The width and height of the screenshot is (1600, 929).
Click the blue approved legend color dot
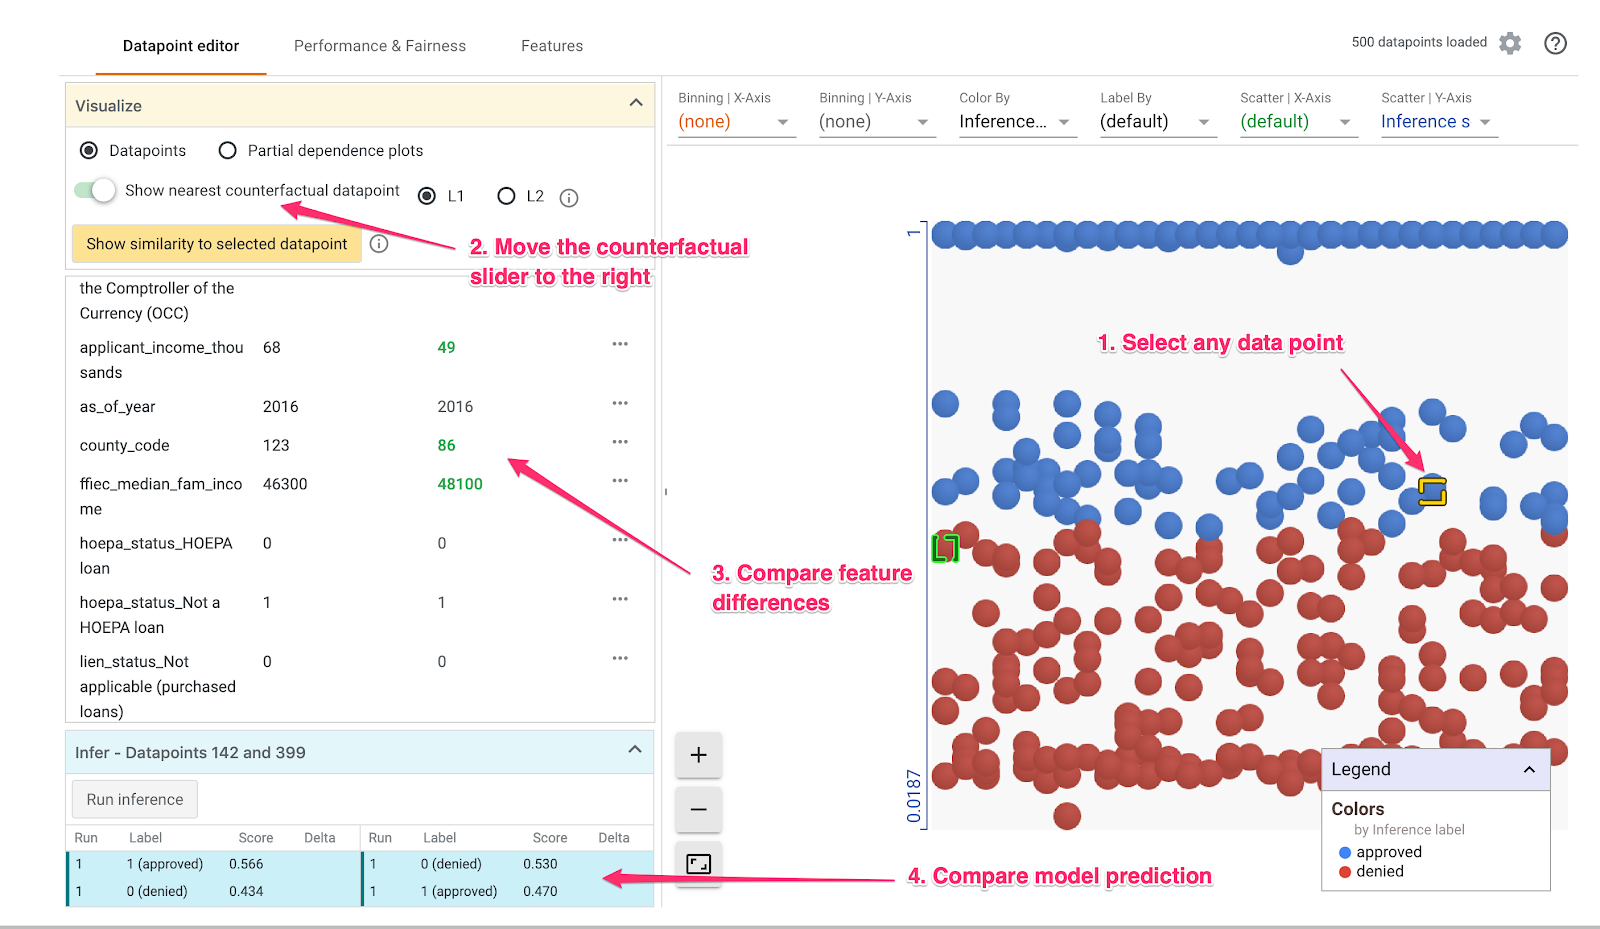pos(1345,852)
